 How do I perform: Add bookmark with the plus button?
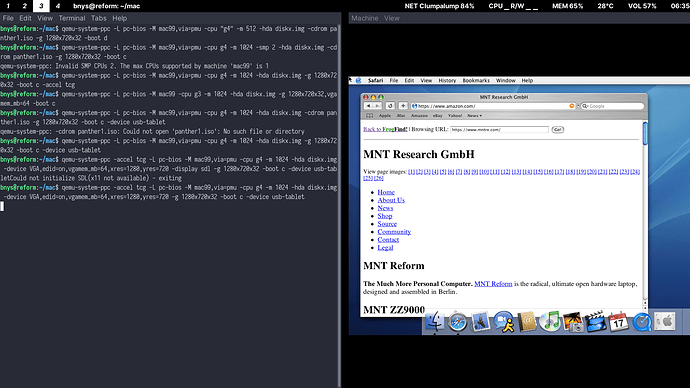tap(403, 106)
